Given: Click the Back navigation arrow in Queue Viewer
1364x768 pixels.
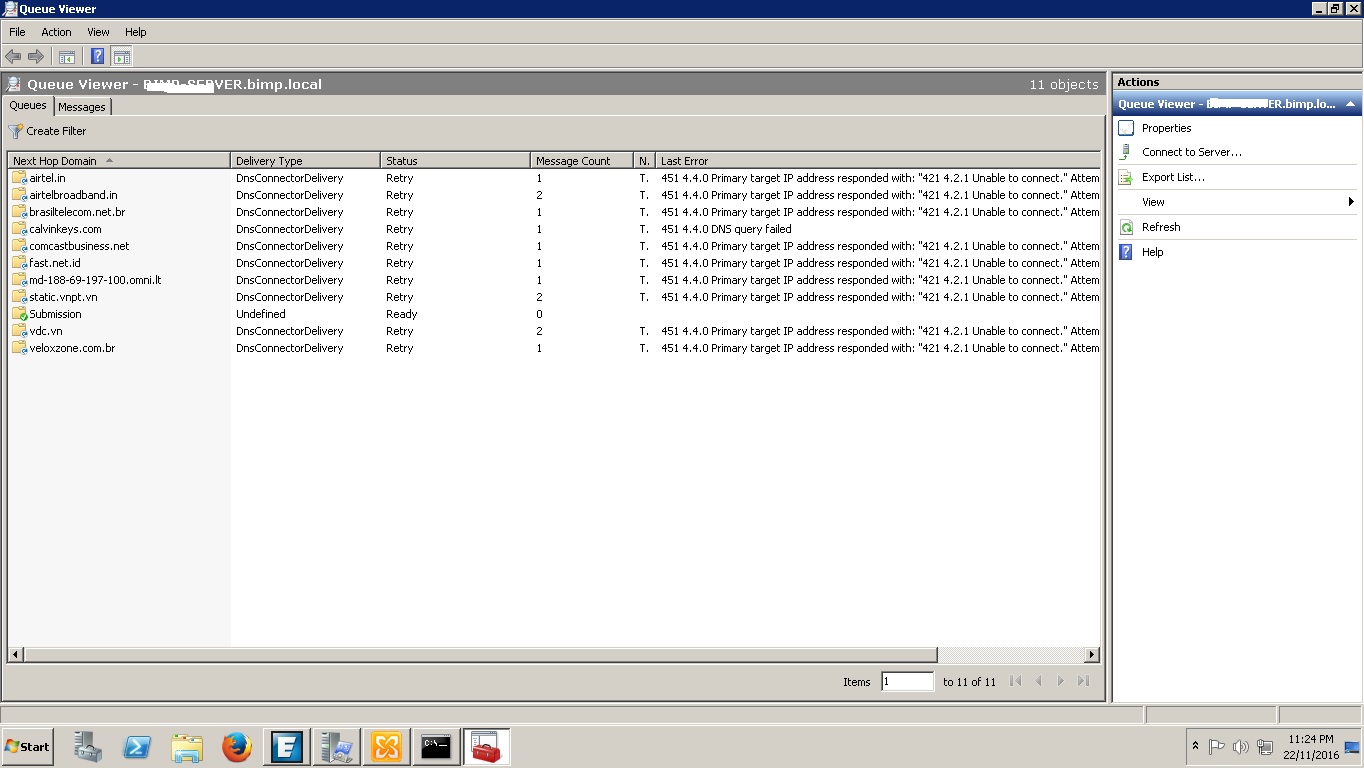Looking at the screenshot, I should [x=13, y=56].
